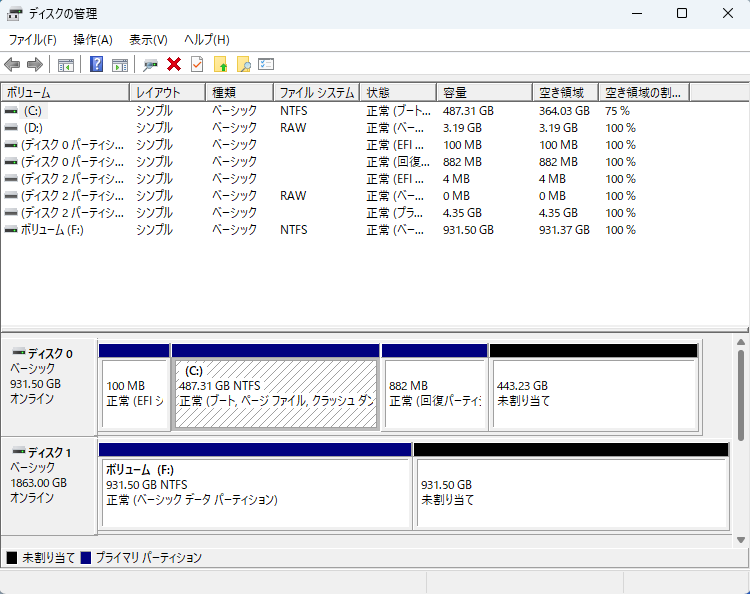Click the blue プライマリ パーティション legend swatch
The height and width of the screenshot is (594, 750).
pos(86,558)
